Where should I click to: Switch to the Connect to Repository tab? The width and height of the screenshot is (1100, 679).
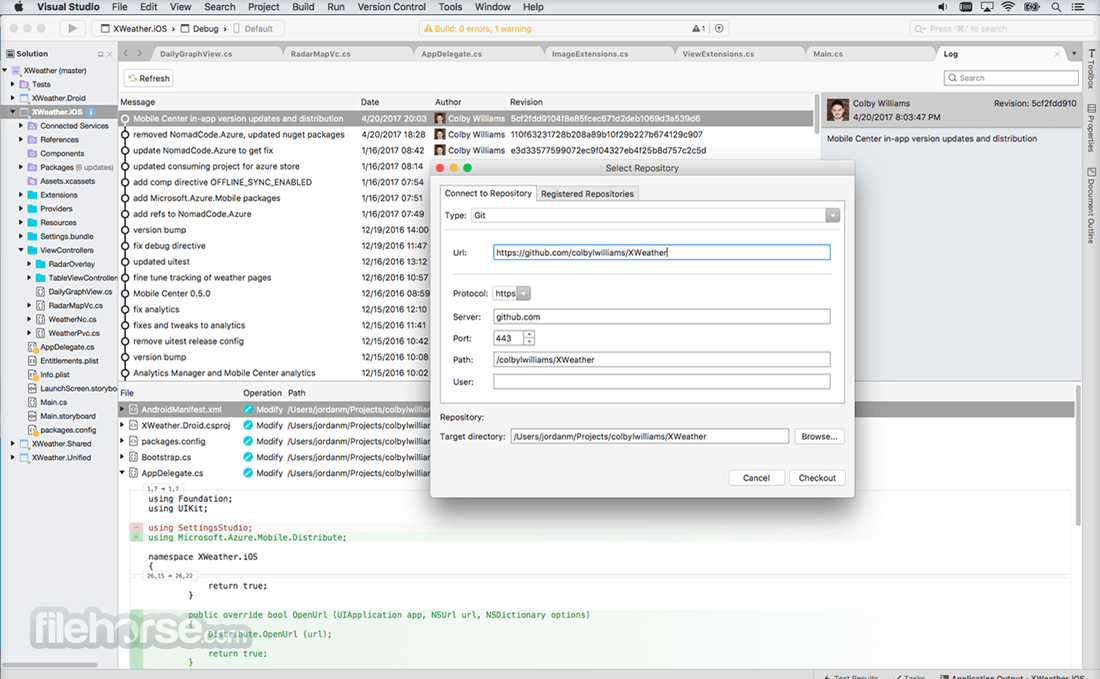(488, 193)
